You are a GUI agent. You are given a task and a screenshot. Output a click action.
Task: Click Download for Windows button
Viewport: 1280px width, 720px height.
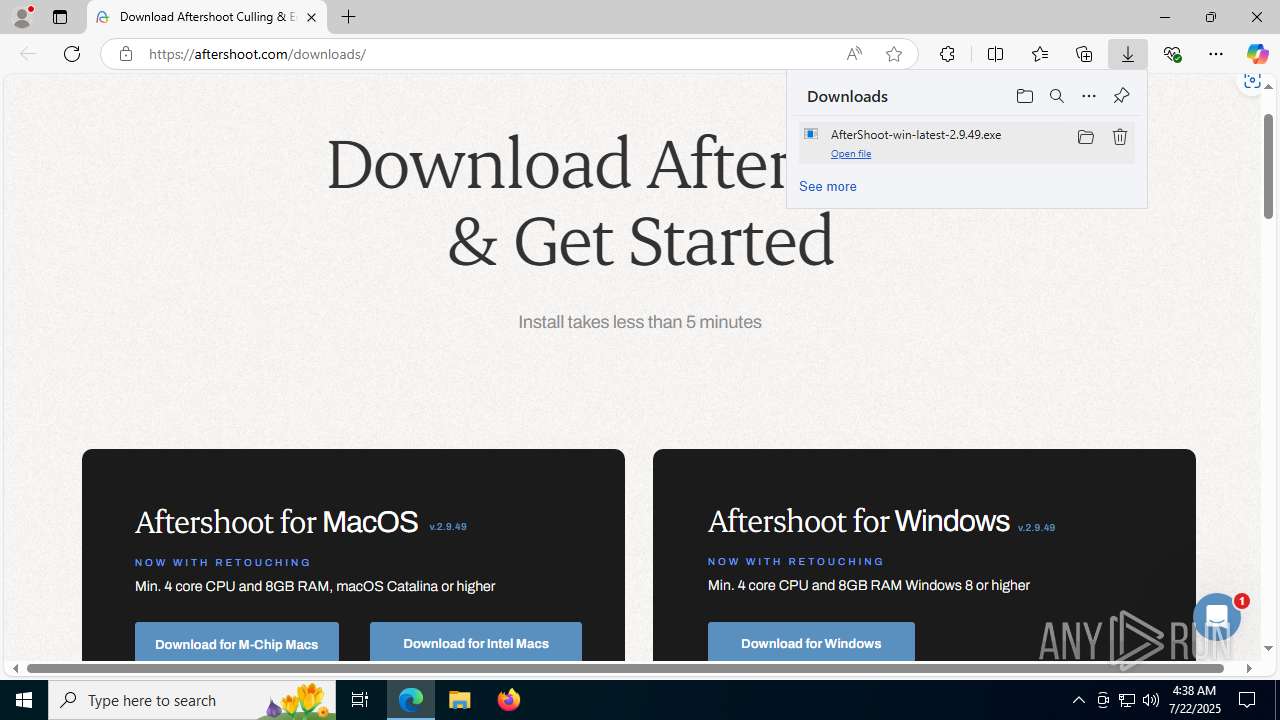(x=811, y=643)
